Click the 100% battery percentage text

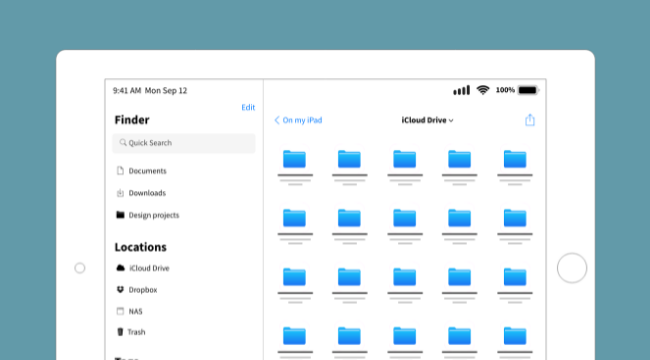click(505, 90)
